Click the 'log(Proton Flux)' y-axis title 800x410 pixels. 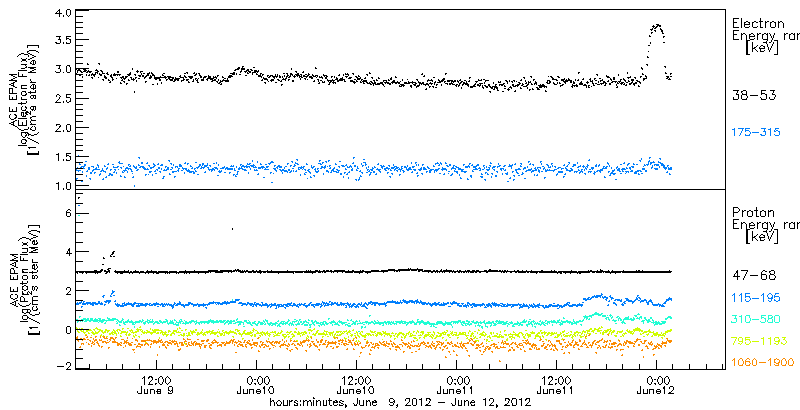point(23,279)
